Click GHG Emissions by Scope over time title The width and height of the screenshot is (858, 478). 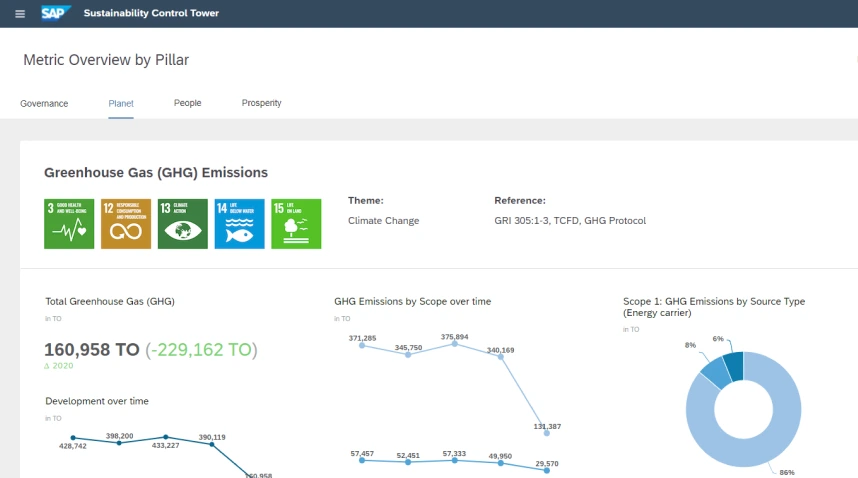(413, 301)
